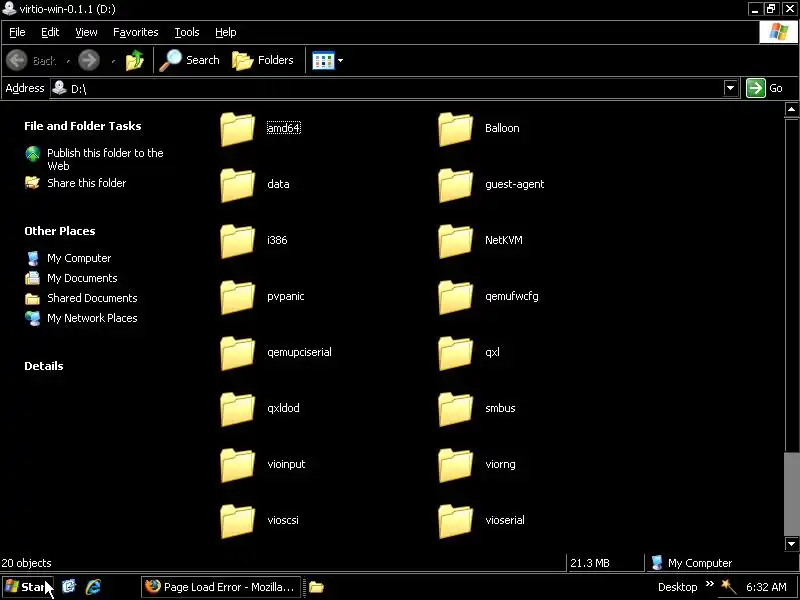Open the Tools menu

pyautogui.click(x=187, y=32)
